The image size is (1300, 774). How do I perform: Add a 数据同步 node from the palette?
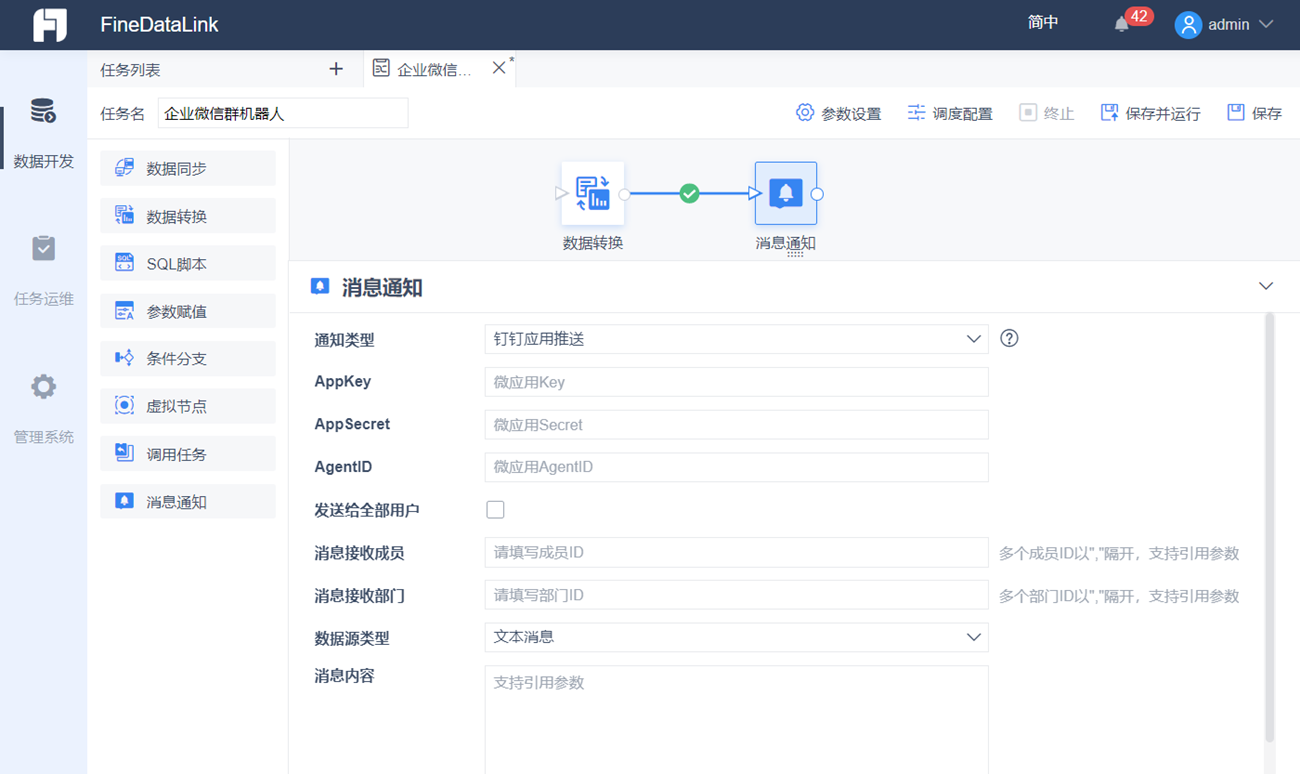(x=188, y=169)
